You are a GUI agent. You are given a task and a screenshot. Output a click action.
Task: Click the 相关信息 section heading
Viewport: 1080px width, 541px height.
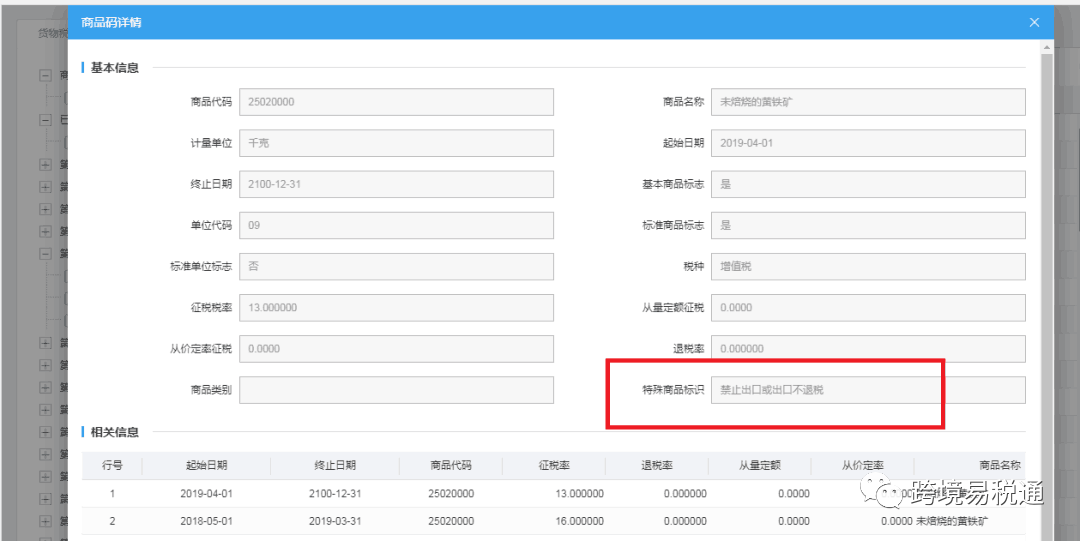114,432
